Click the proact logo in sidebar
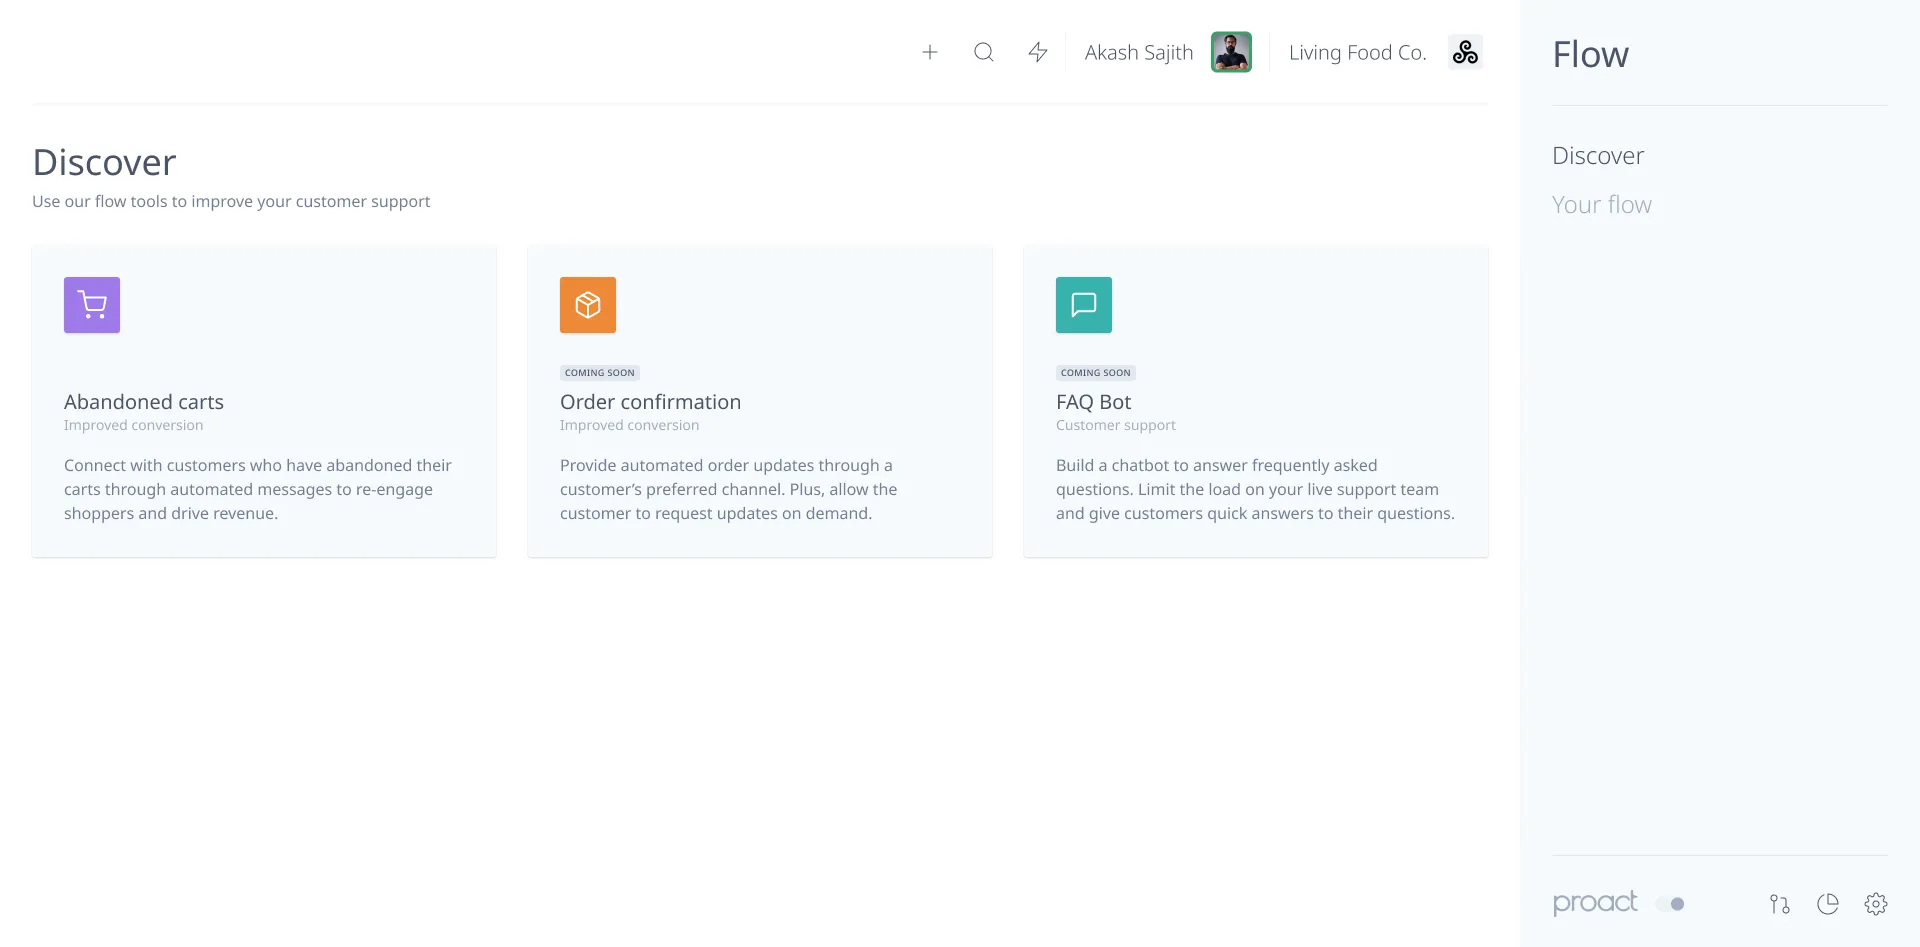This screenshot has width=1920, height=947. 1594,903
